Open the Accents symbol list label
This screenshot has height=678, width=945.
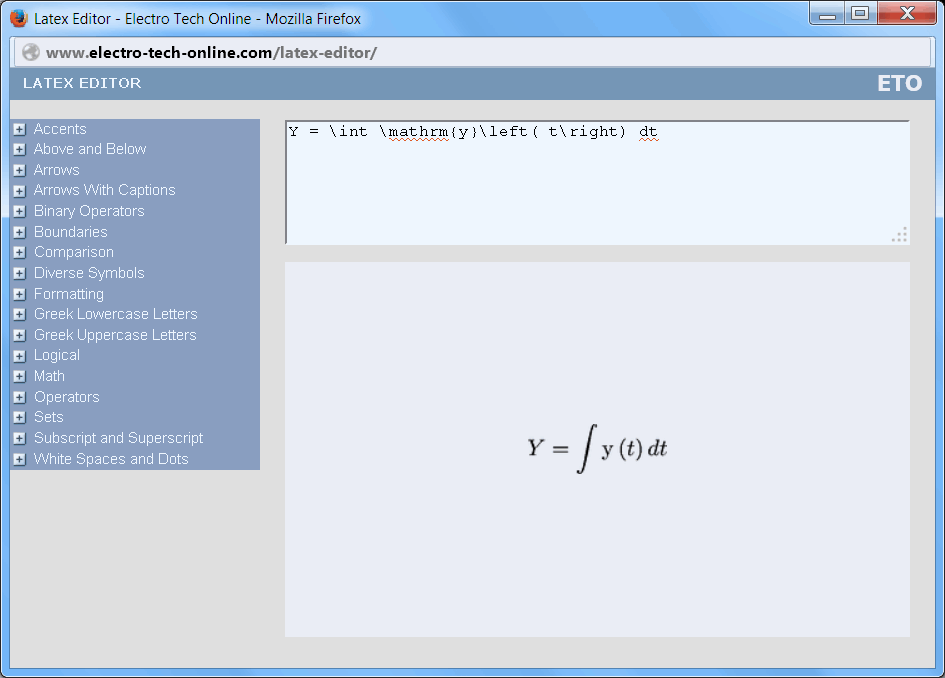60,129
